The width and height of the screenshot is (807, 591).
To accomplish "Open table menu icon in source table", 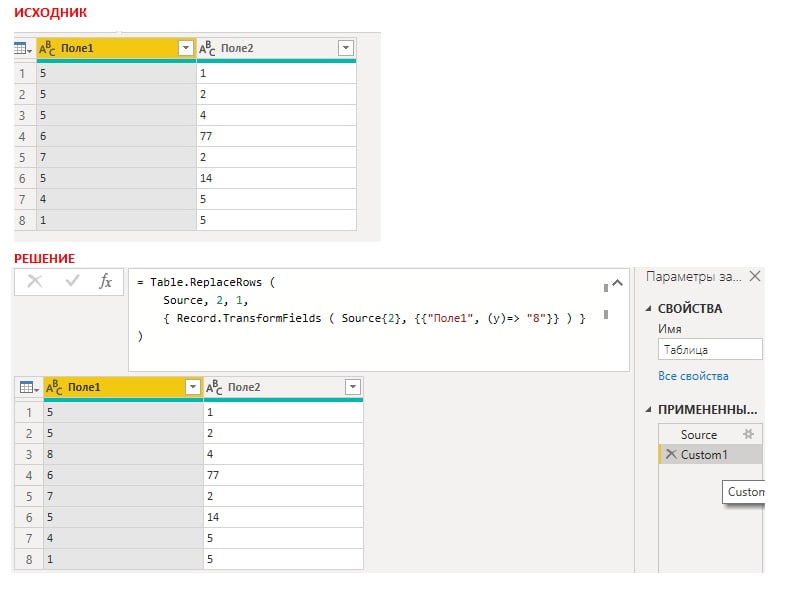I will [23, 48].
